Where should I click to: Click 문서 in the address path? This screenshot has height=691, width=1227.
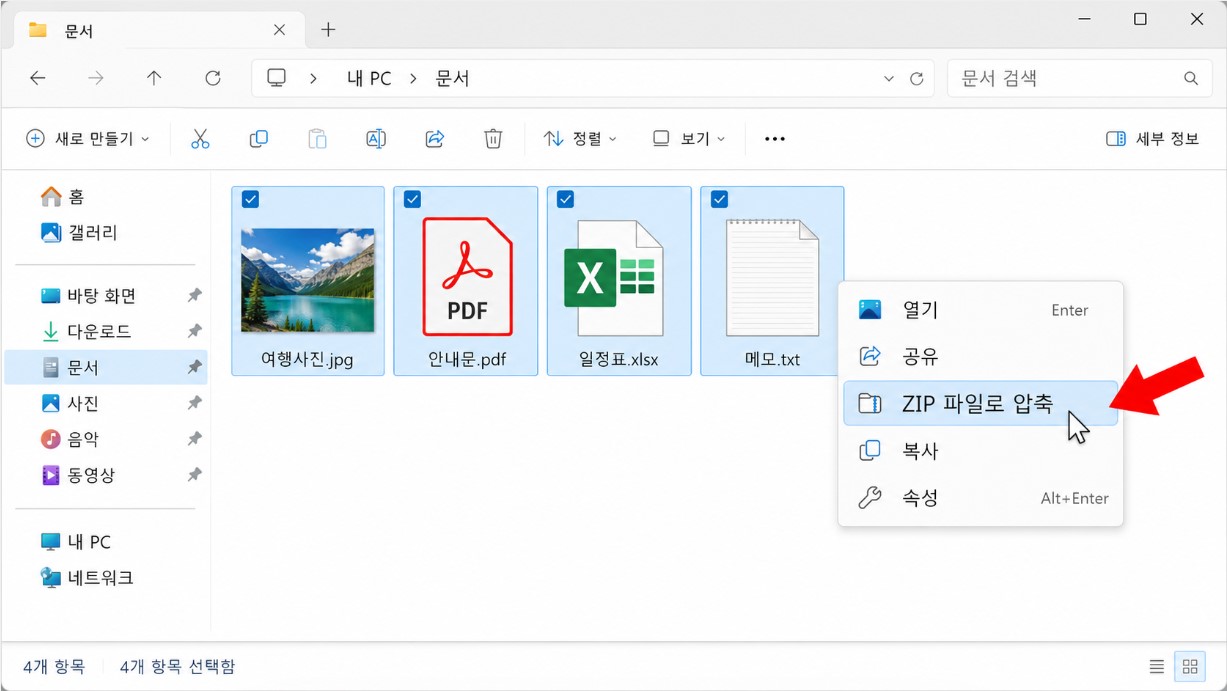click(452, 78)
